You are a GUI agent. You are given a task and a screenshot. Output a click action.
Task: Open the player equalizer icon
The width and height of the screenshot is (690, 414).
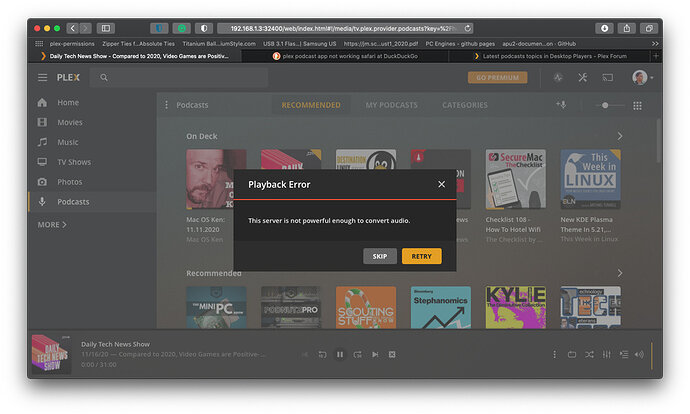click(x=606, y=354)
